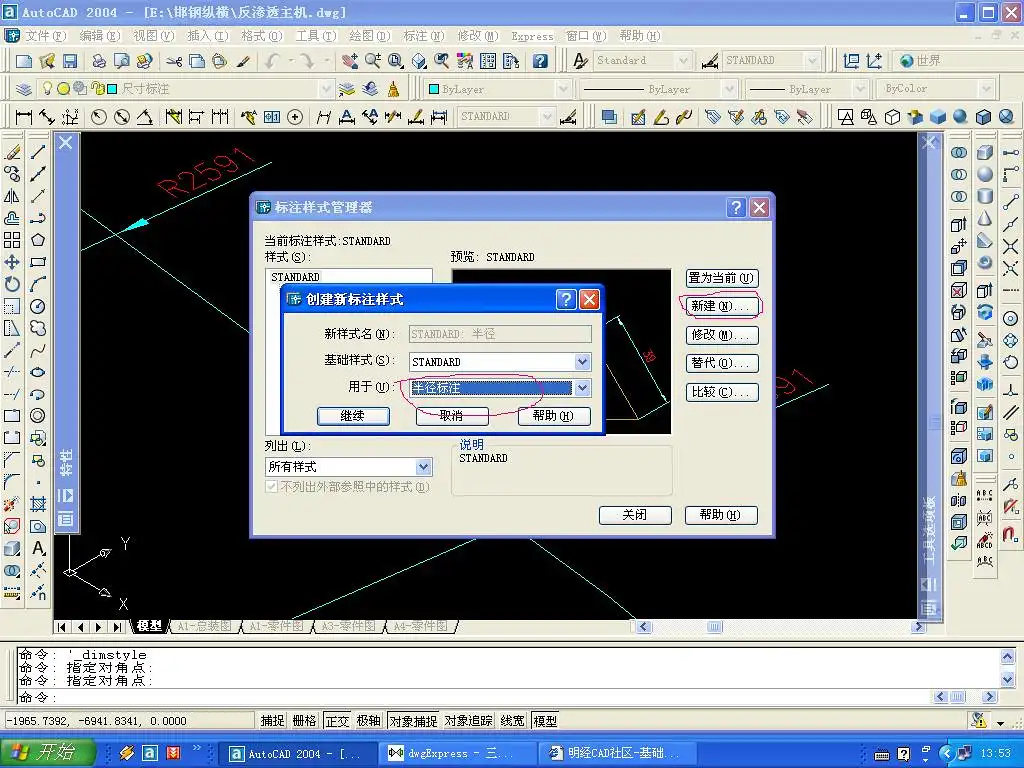The image size is (1024, 768).
Task: Select the Move modify tool
Action: tap(12, 263)
